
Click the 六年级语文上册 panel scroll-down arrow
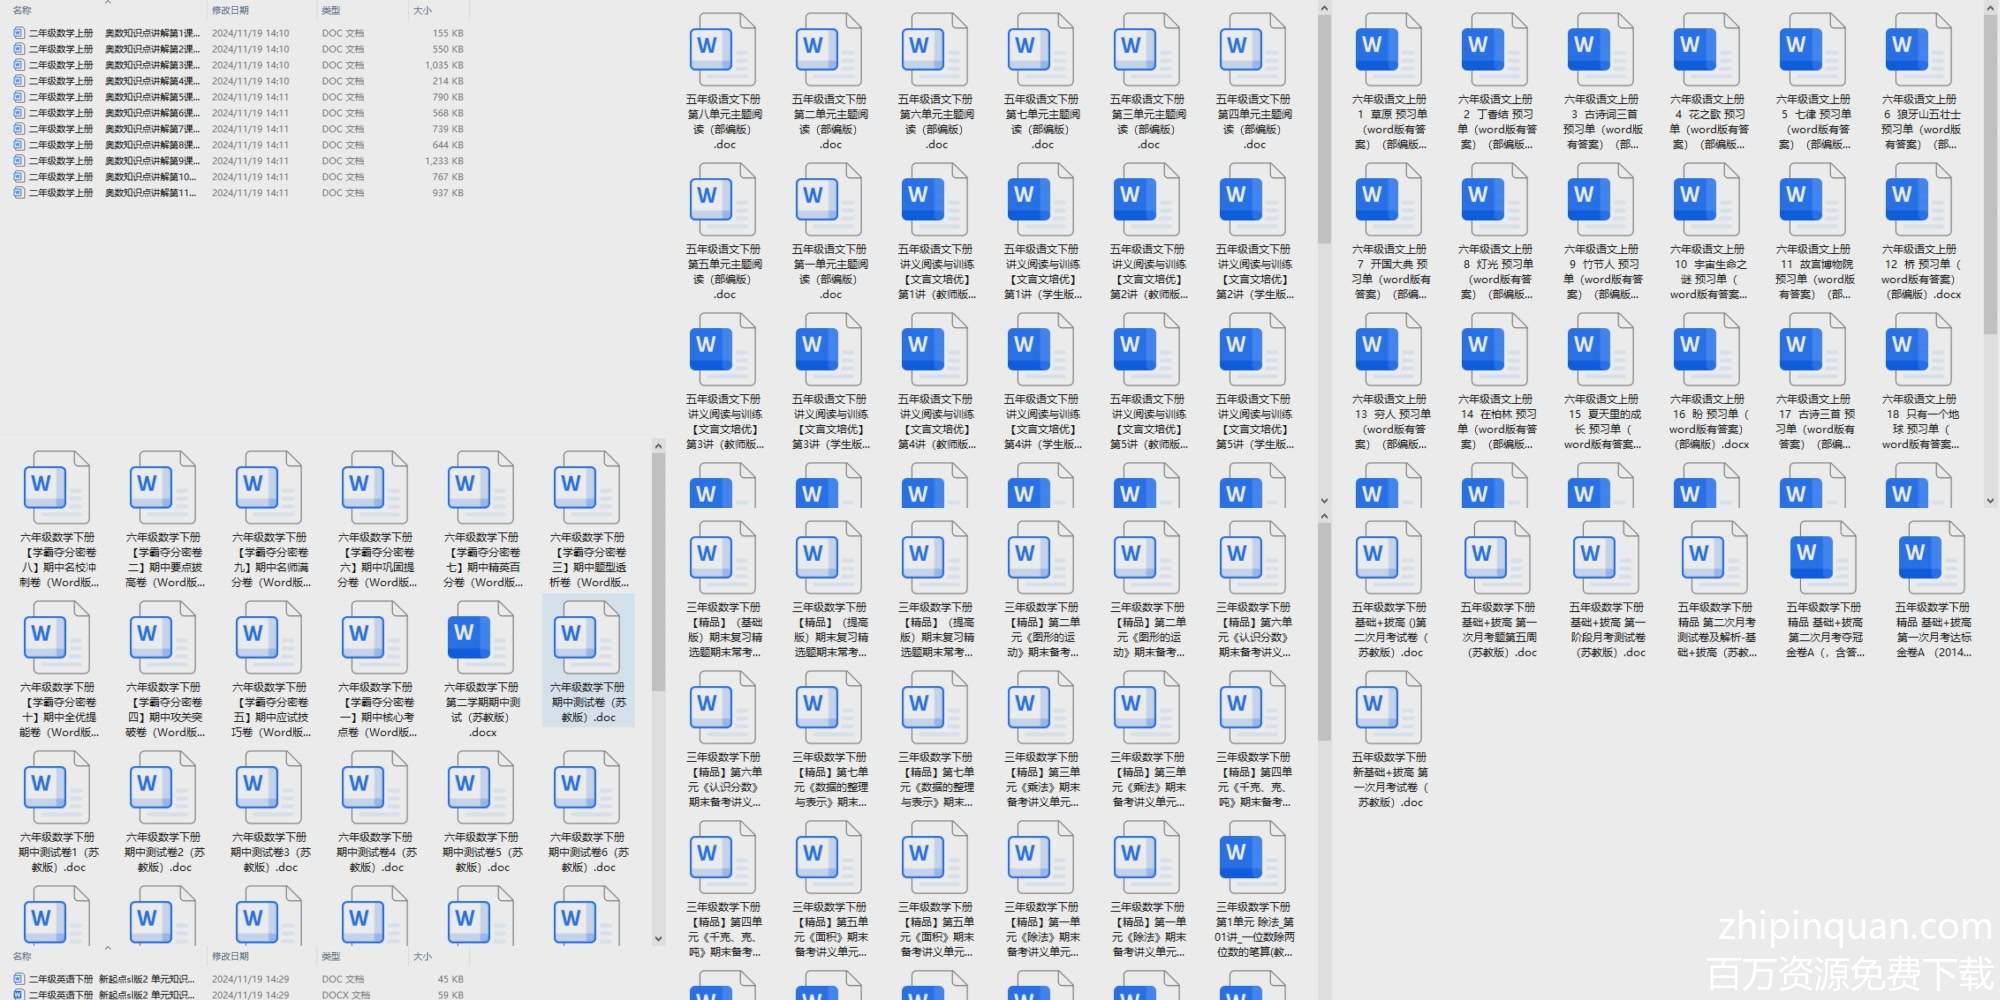coord(1990,500)
